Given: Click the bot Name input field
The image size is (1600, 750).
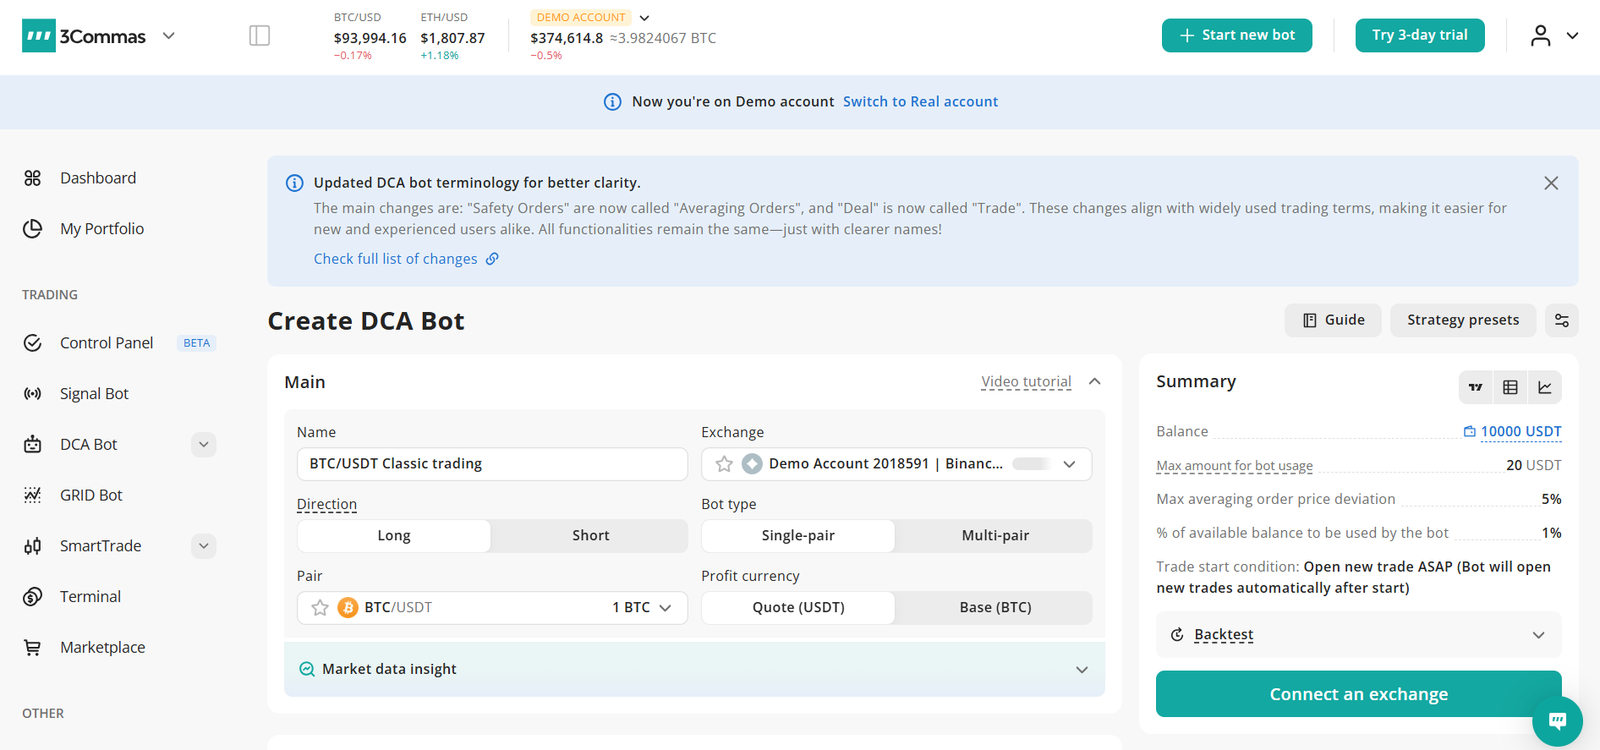Looking at the screenshot, I should click(x=492, y=464).
